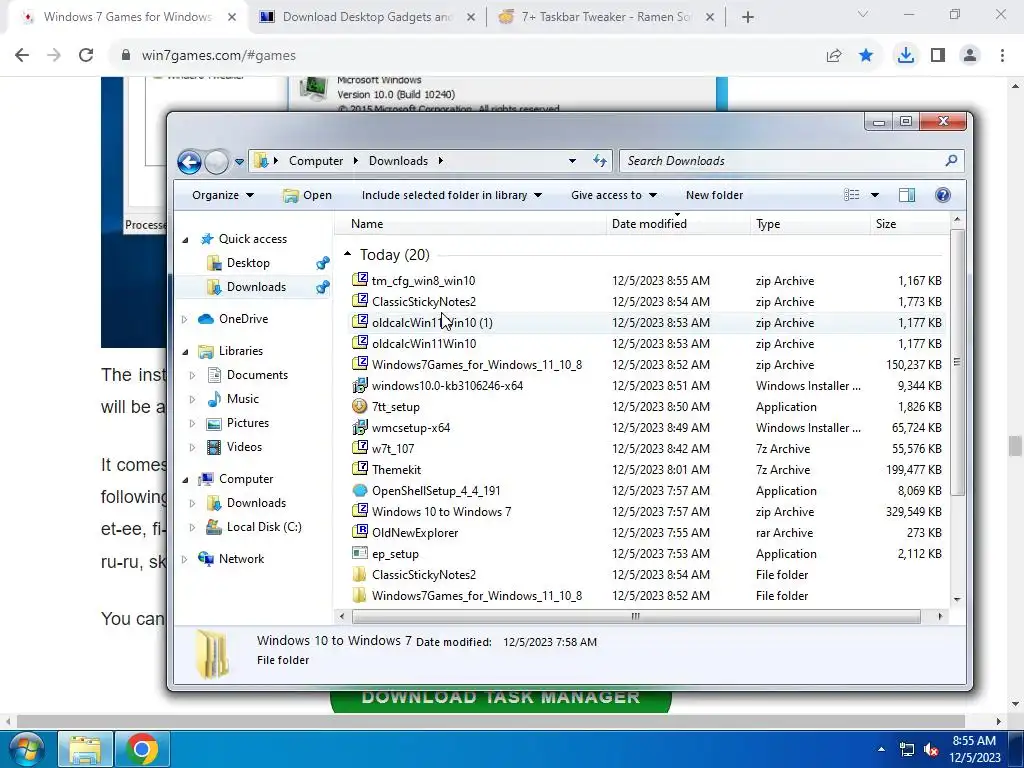Select the 7tt_setup application icon
Viewport: 1024px width, 768px height.
point(360,406)
